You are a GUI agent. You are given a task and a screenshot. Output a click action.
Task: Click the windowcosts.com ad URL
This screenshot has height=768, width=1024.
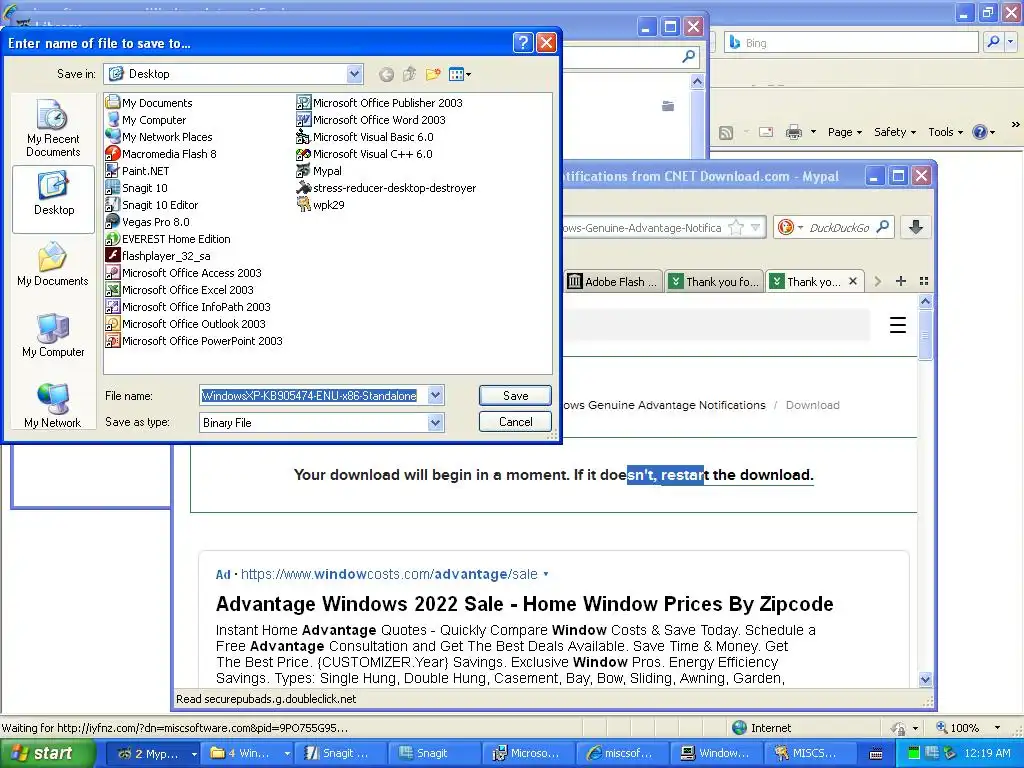click(389, 574)
